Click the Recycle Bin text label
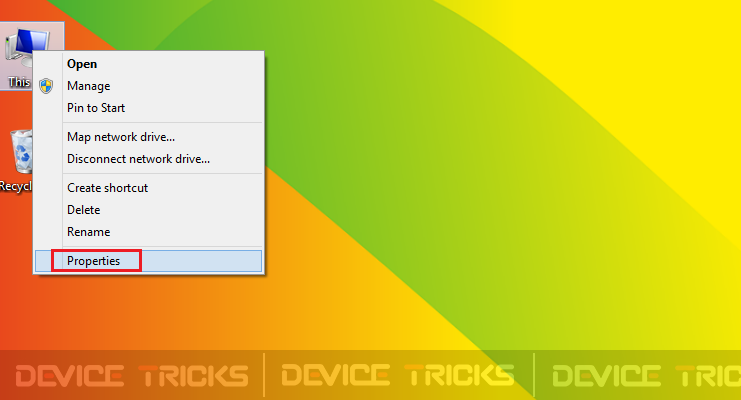Image resolution: width=741 pixels, height=400 pixels. coord(16,186)
